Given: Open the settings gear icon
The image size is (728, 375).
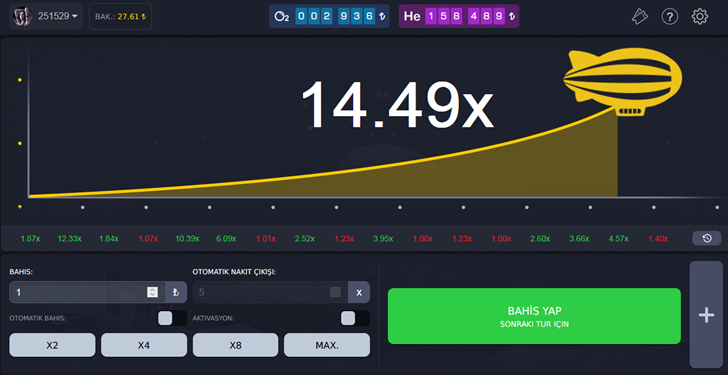Looking at the screenshot, I should pos(700,17).
